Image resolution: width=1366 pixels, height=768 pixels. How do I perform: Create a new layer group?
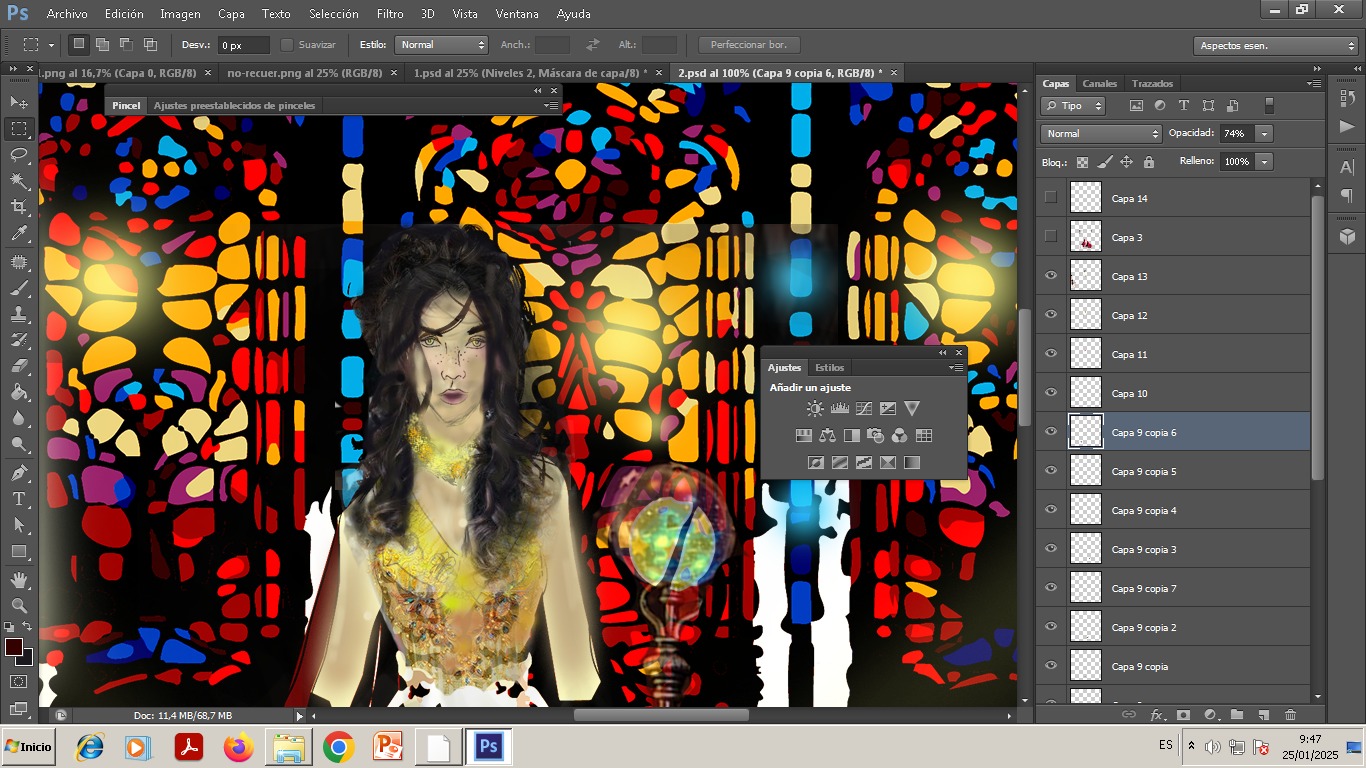[x=1237, y=714]
